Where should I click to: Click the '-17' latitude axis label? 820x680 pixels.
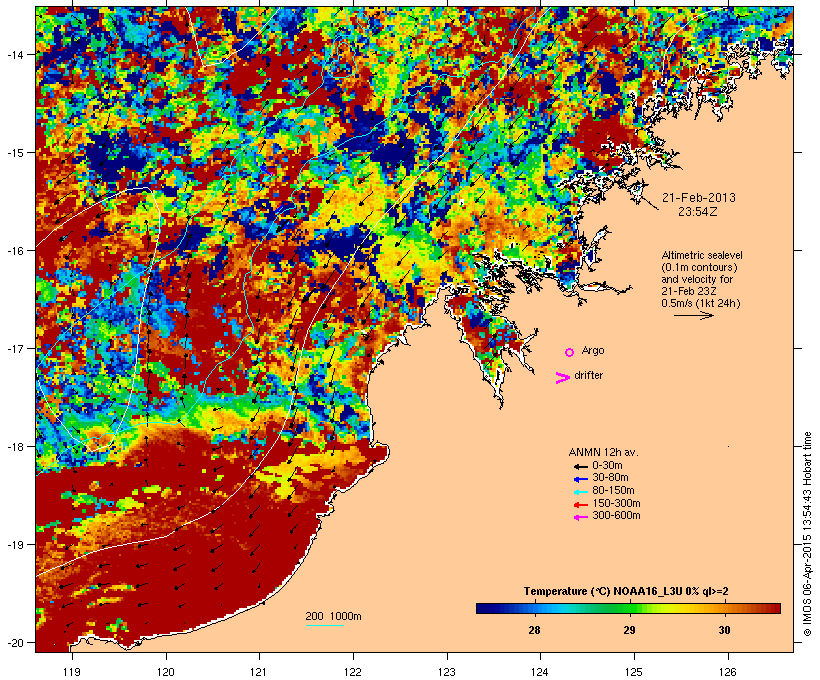tap(15, 349)
